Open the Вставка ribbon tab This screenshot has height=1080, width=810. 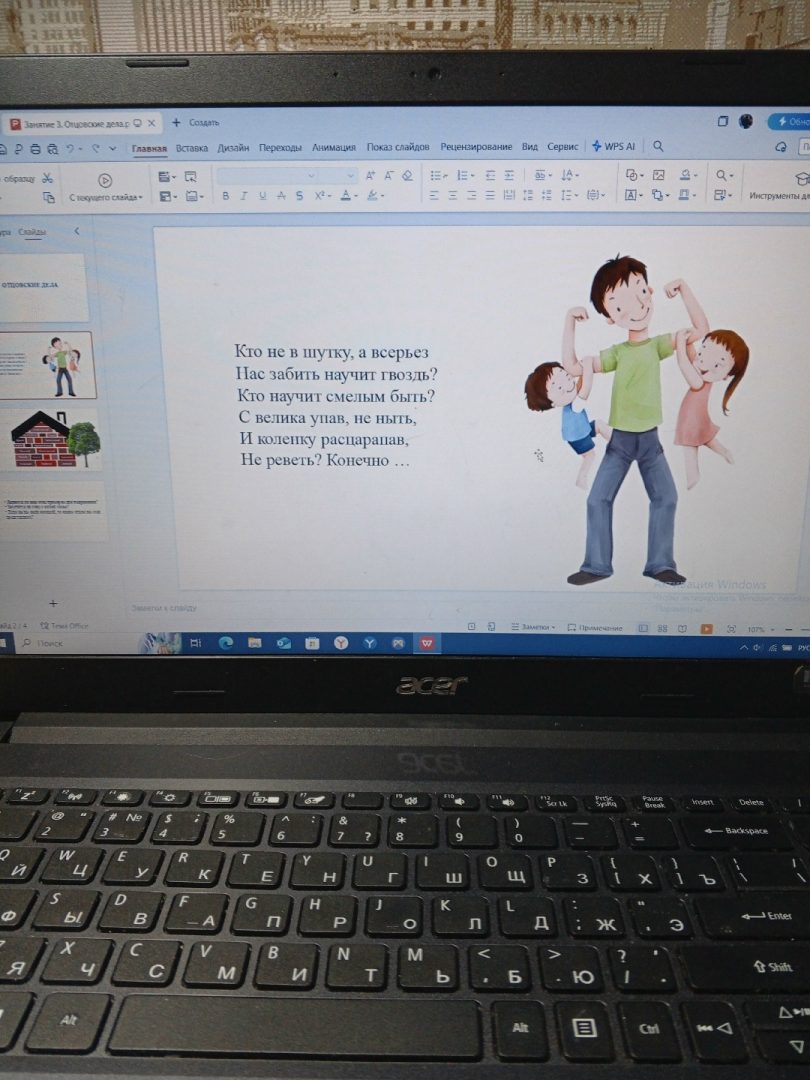[192, 147]
